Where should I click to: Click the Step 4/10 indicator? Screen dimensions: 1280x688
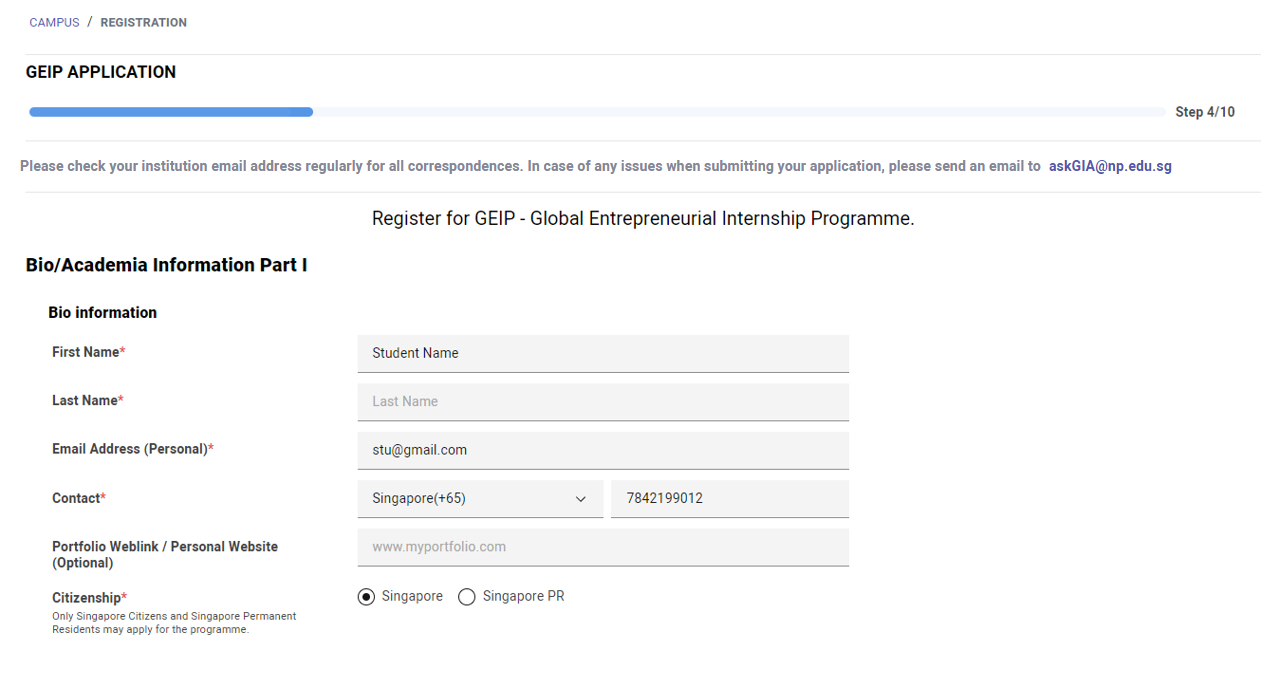(x=1205, y=112)
